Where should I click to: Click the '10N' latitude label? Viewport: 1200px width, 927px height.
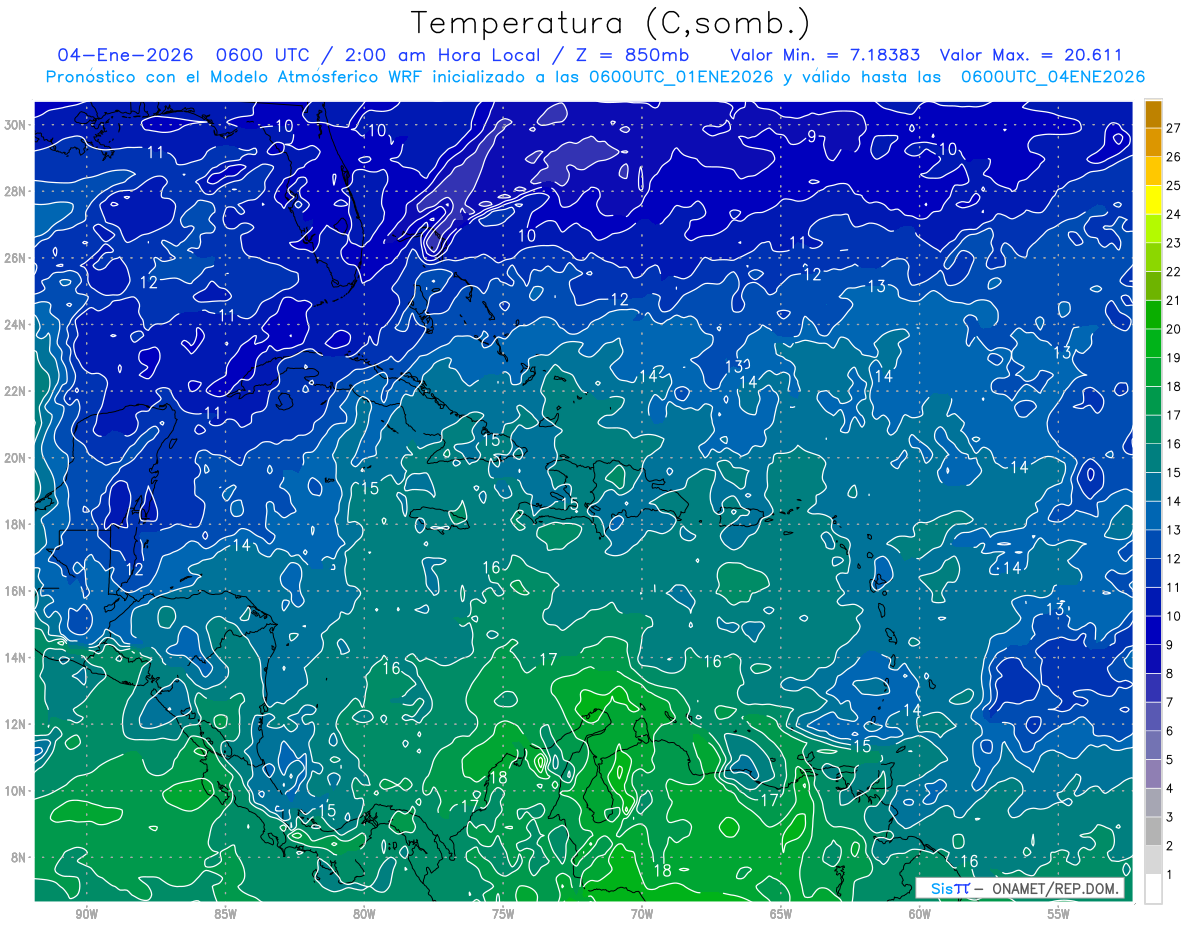(x=16, y=790)
